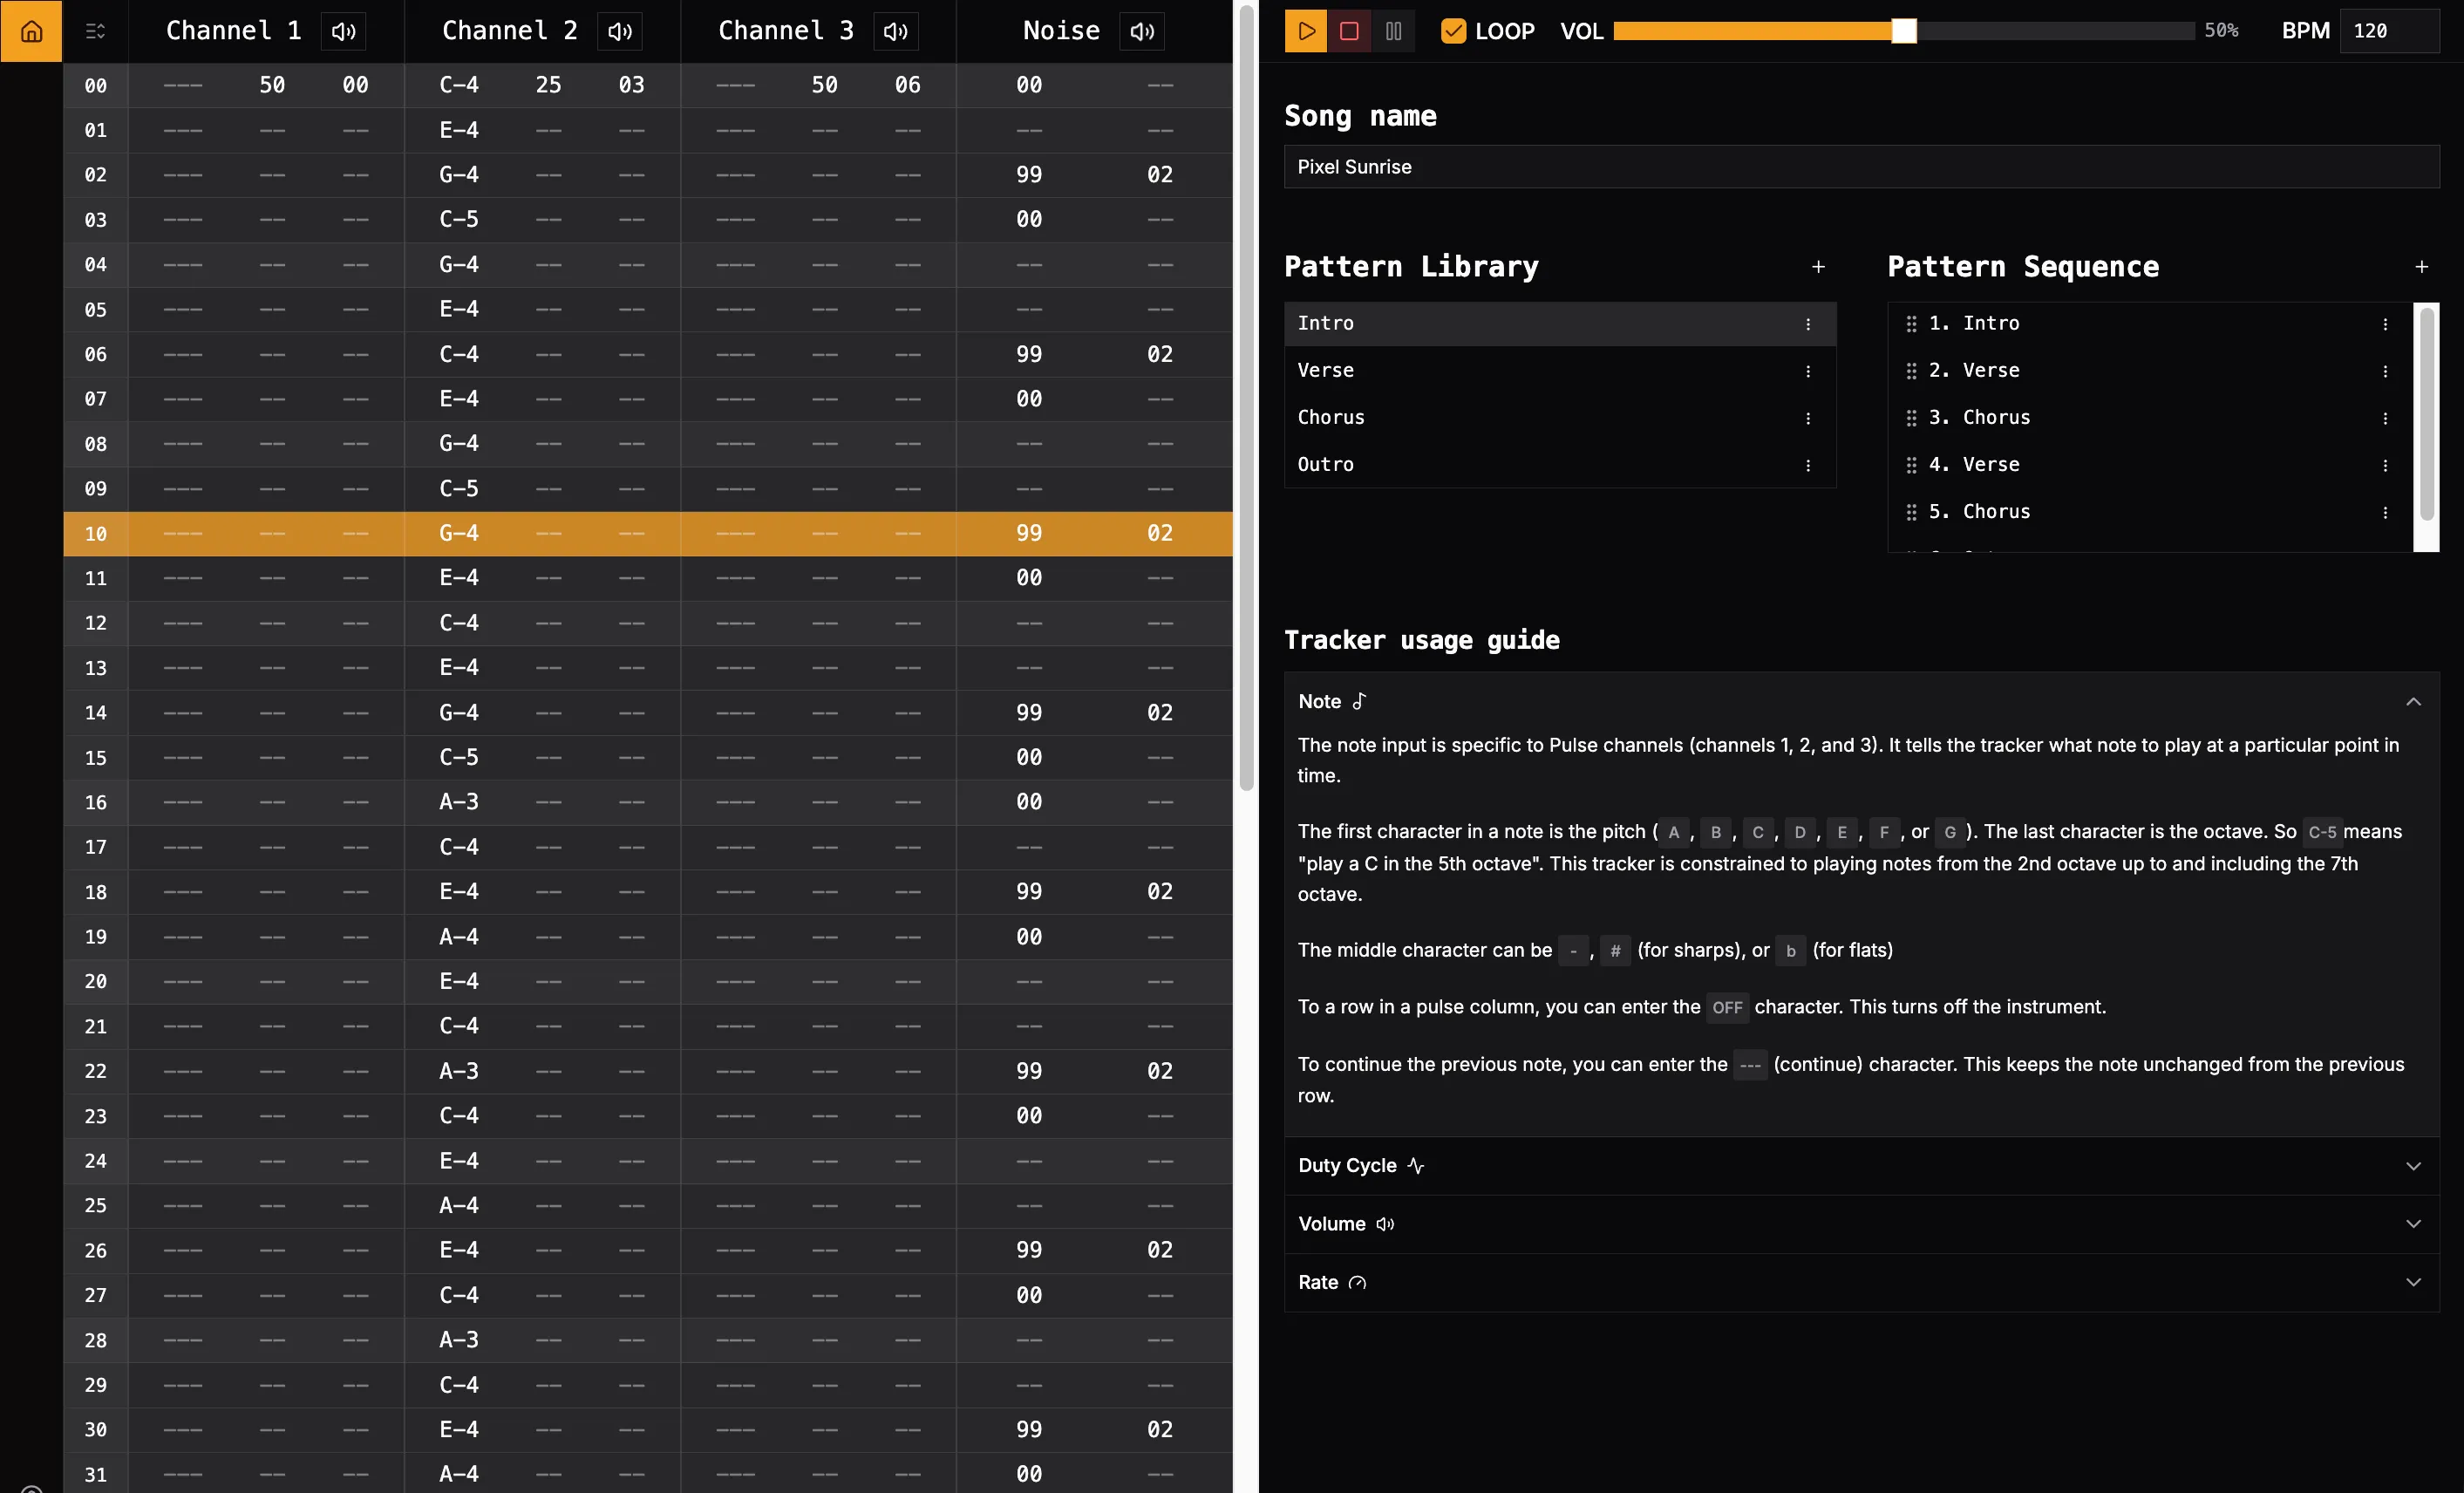The image size is (2464, 1493).
Task: Open options menu for sequence 4. Verse
Action: pos(2385,465)
